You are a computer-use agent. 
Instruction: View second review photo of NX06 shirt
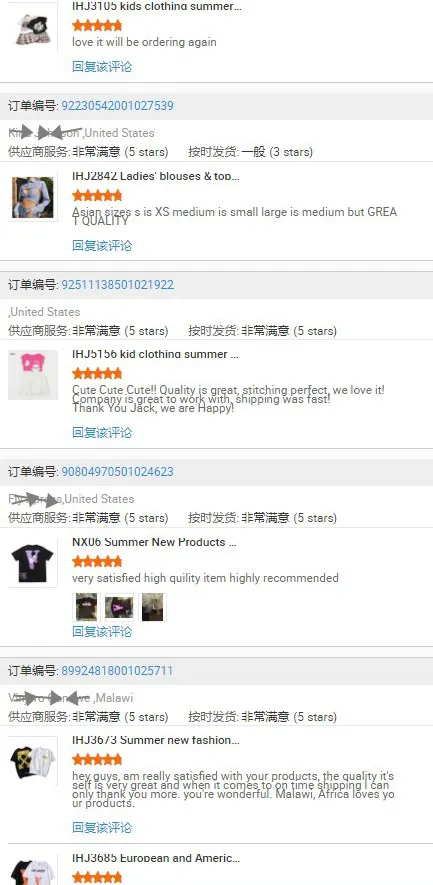click(119, 607)
